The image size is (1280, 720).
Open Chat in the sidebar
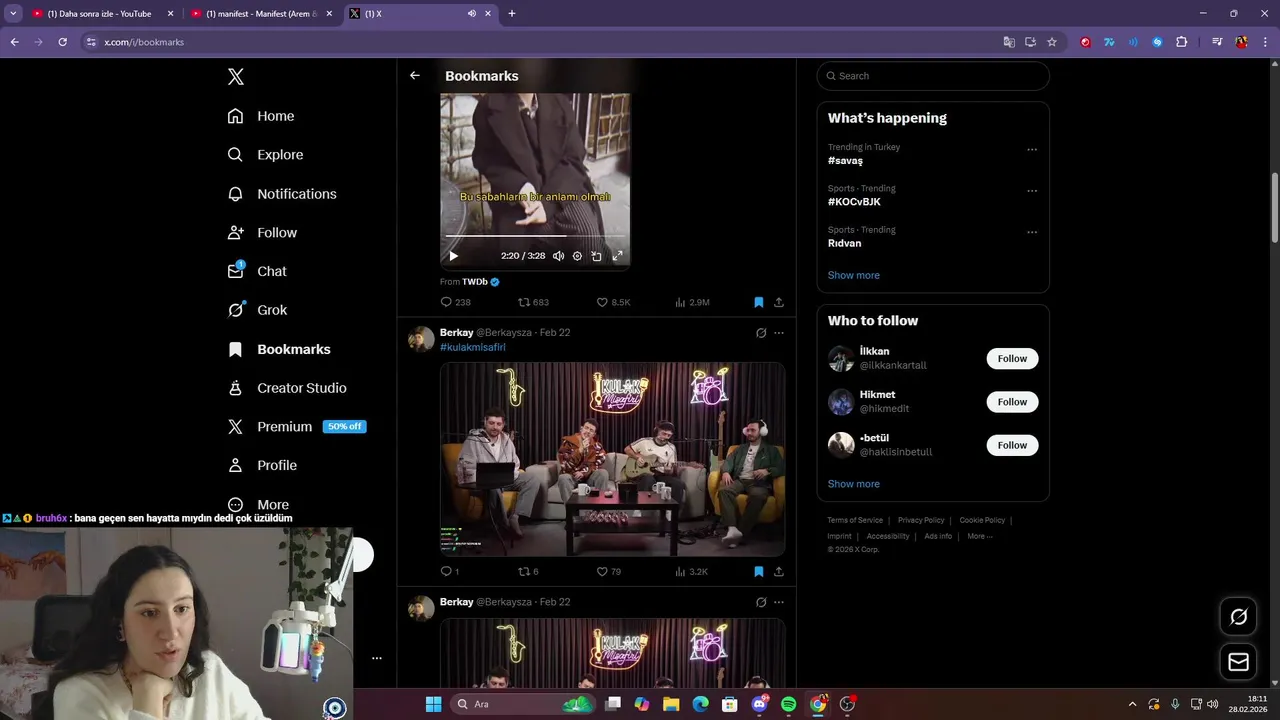pos(257,271)
